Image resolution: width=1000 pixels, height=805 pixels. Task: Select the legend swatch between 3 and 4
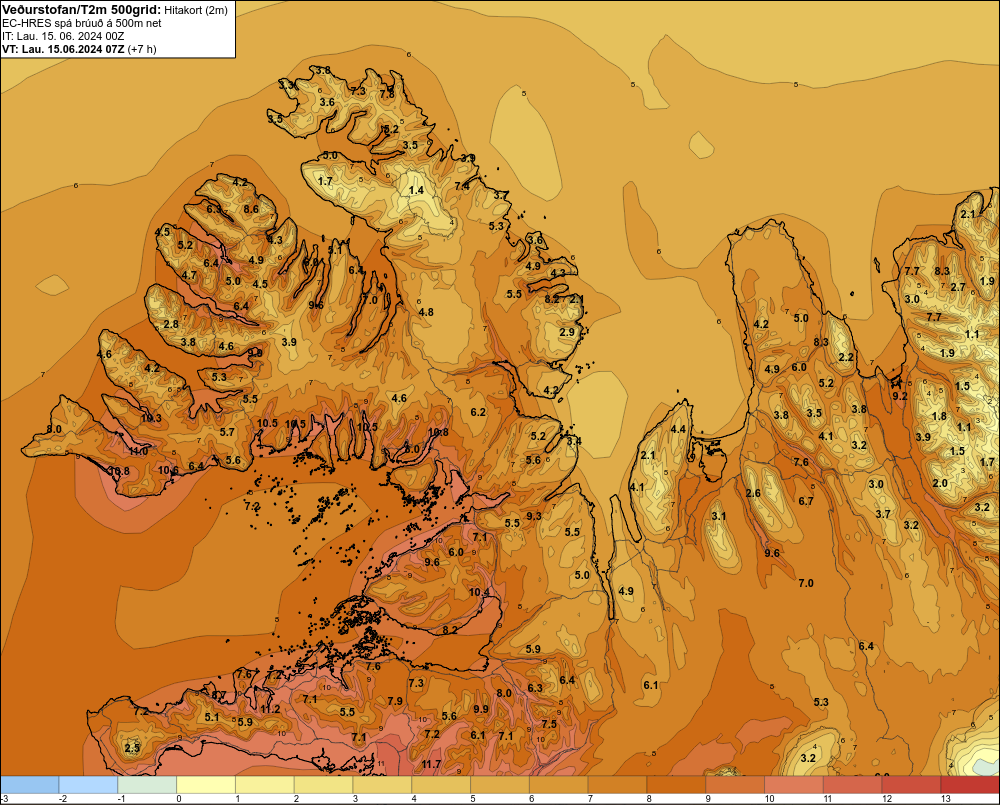click(x=382, y=785)
